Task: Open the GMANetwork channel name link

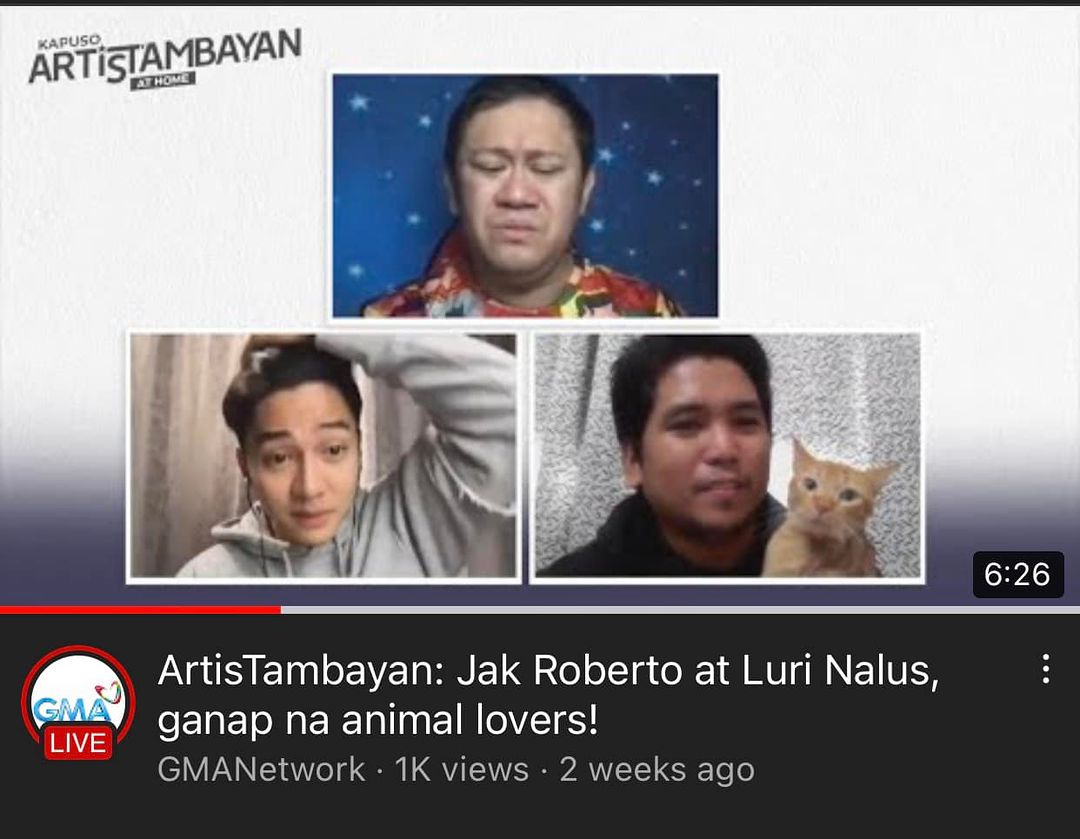Action: 261,769
